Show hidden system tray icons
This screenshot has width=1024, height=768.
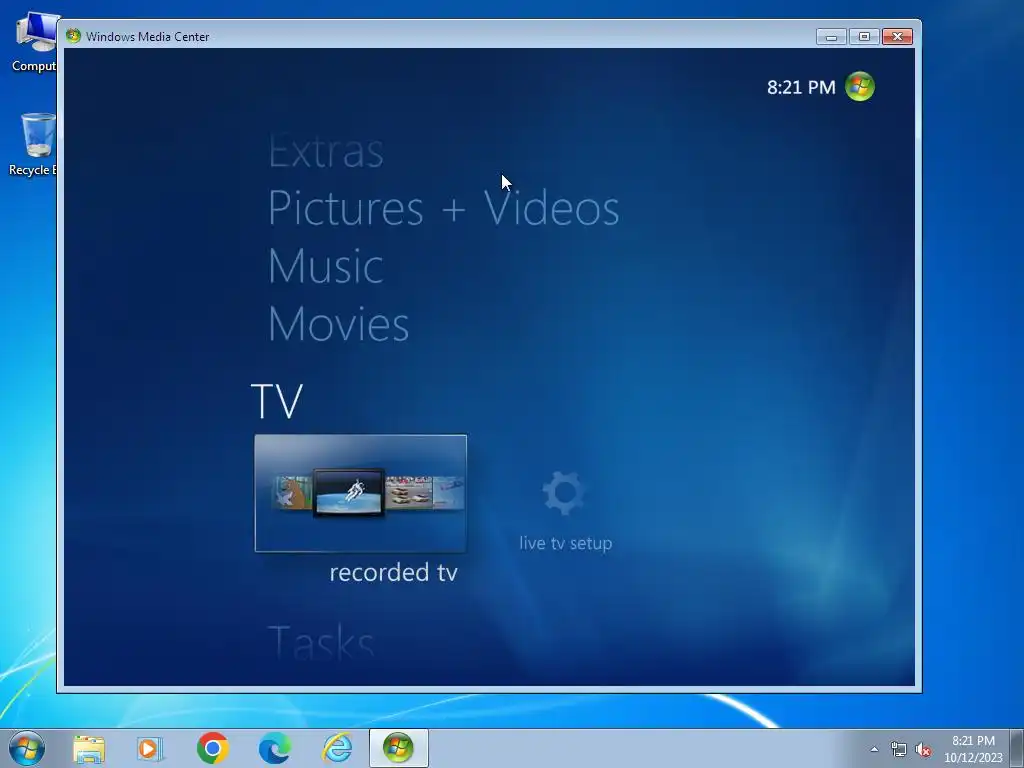(x=874, y=749)
